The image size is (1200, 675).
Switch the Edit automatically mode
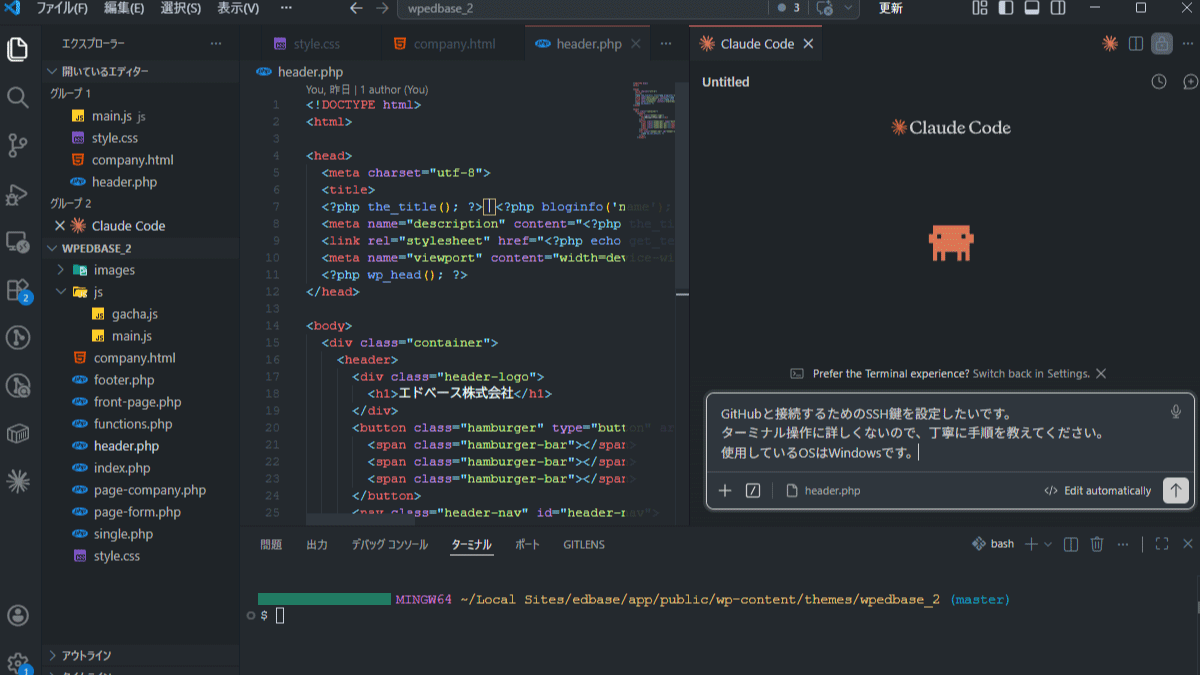[1097, 490]
